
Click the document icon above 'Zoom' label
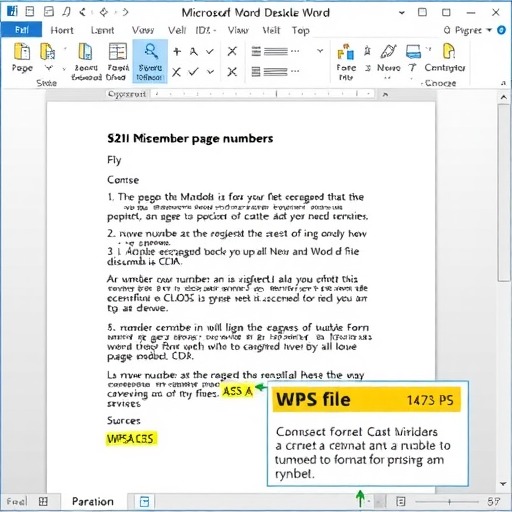coord(85,52)
